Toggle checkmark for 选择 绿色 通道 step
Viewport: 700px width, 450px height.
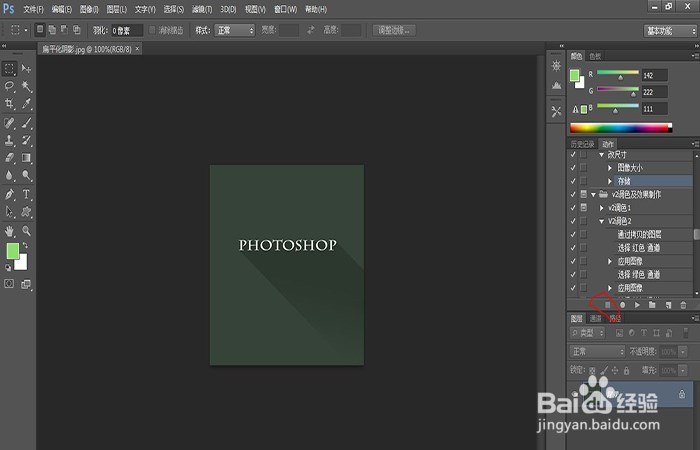coord(573,275)
